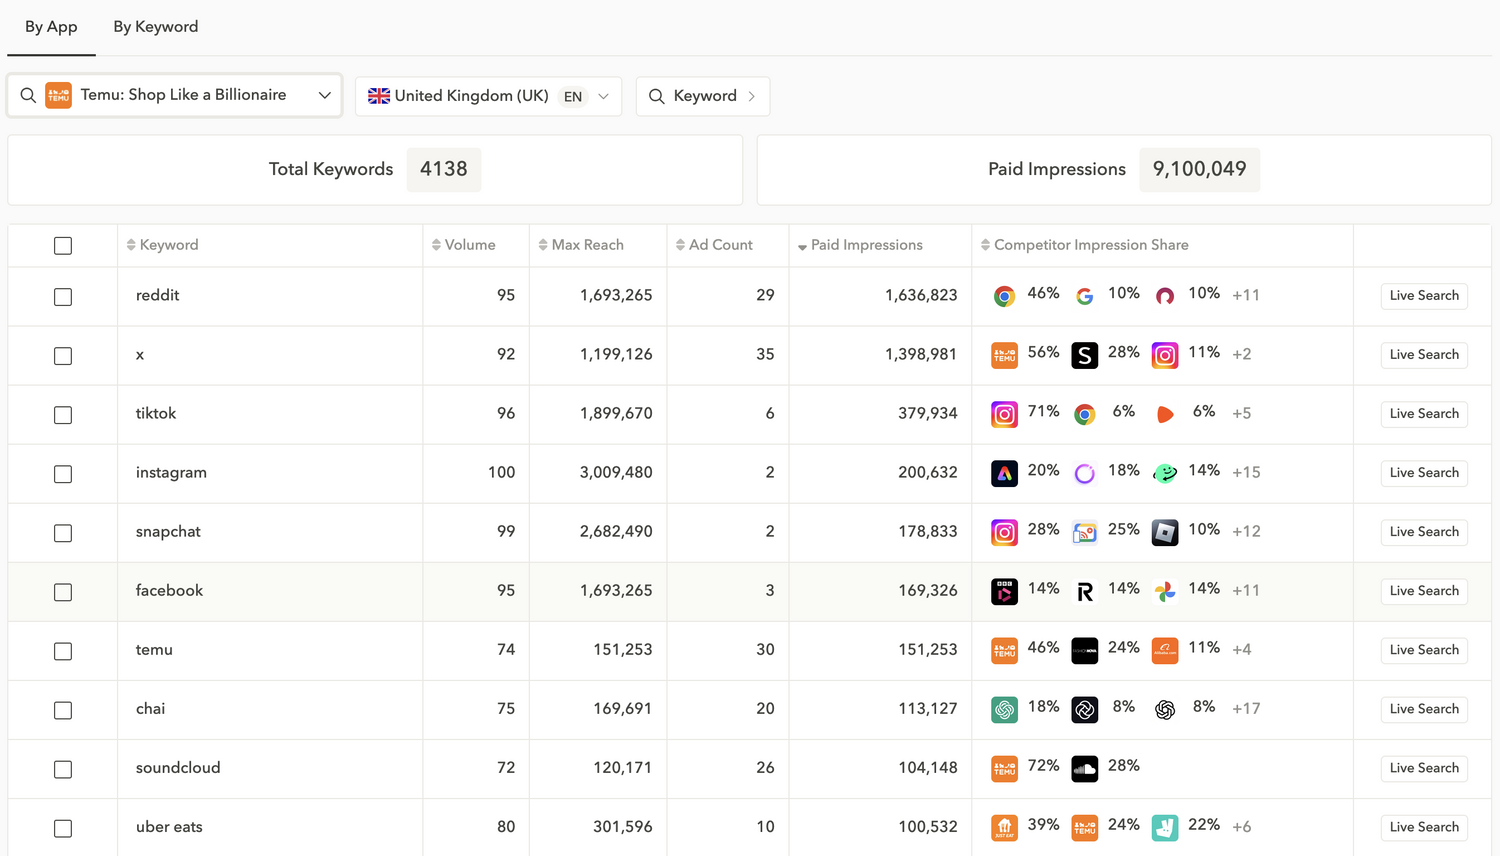Check the instagram row checkbox
This screenshot has width=1500, height=856.
pyautogui.click(x=63, y=474)
